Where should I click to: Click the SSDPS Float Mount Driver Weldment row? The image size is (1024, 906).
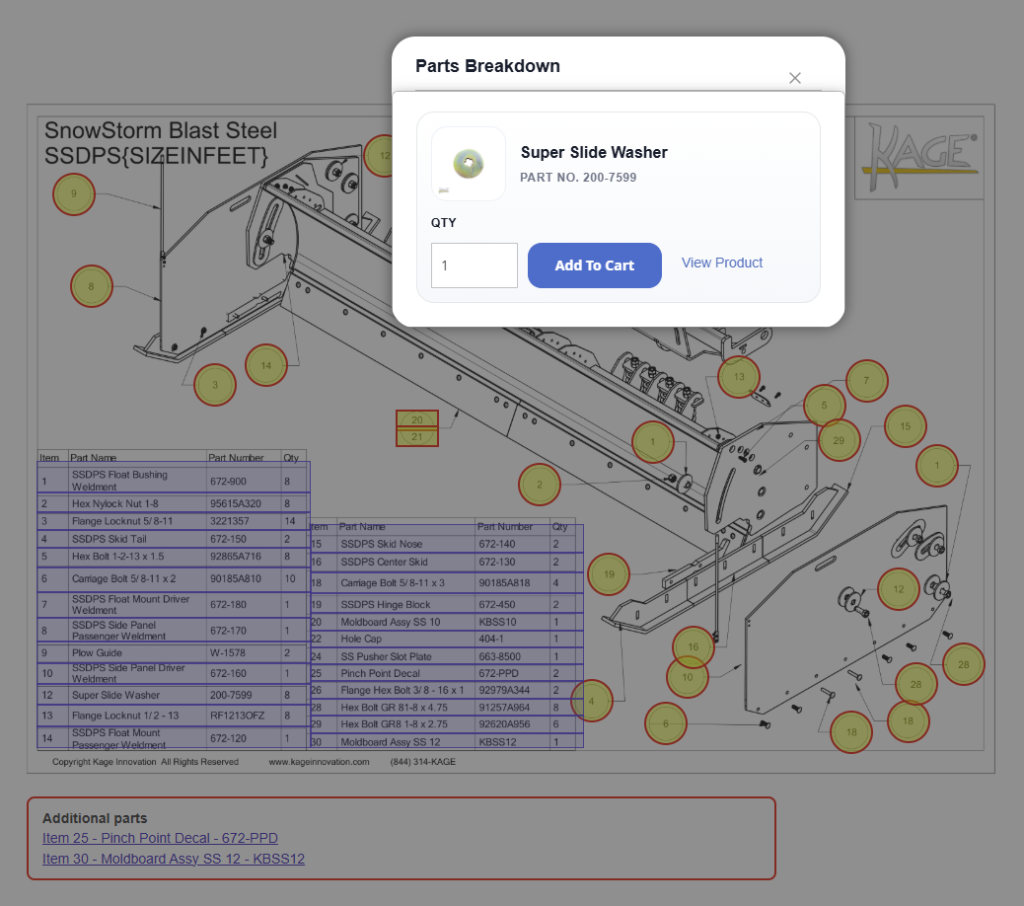click(173, 604)
